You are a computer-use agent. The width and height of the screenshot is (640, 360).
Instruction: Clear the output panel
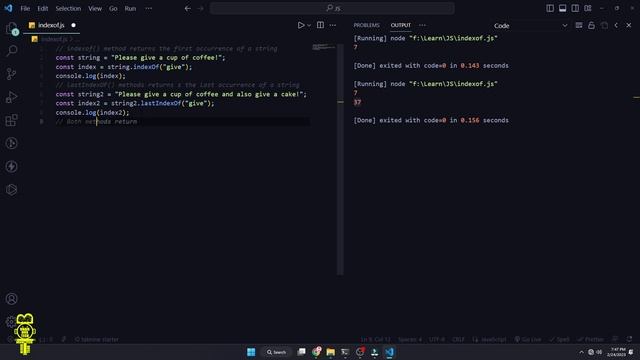coord(579,25)
